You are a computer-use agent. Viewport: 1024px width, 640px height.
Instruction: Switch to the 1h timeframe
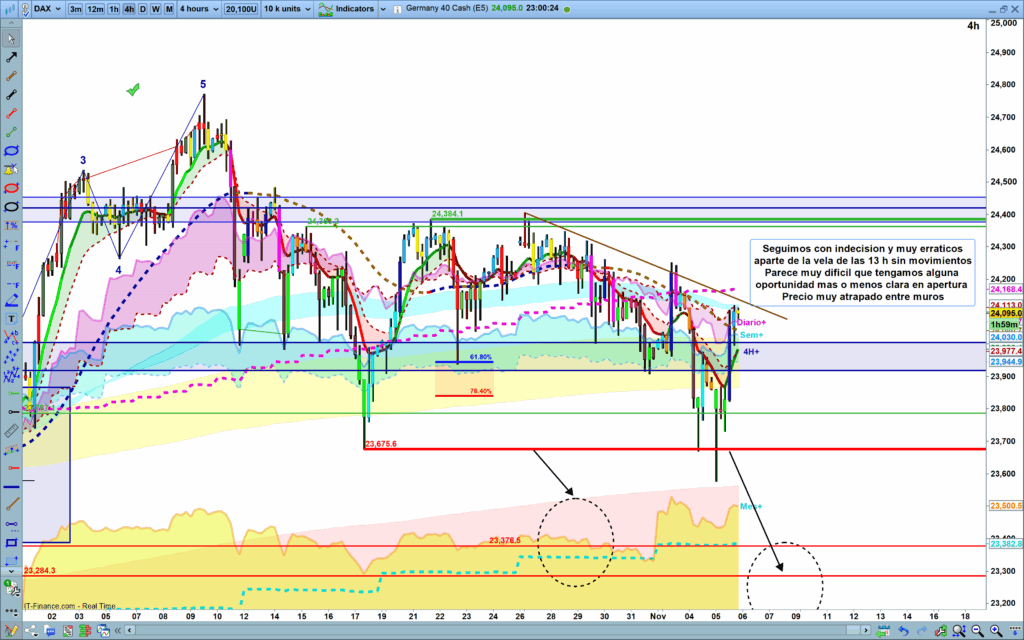click(x=115, y=8)
